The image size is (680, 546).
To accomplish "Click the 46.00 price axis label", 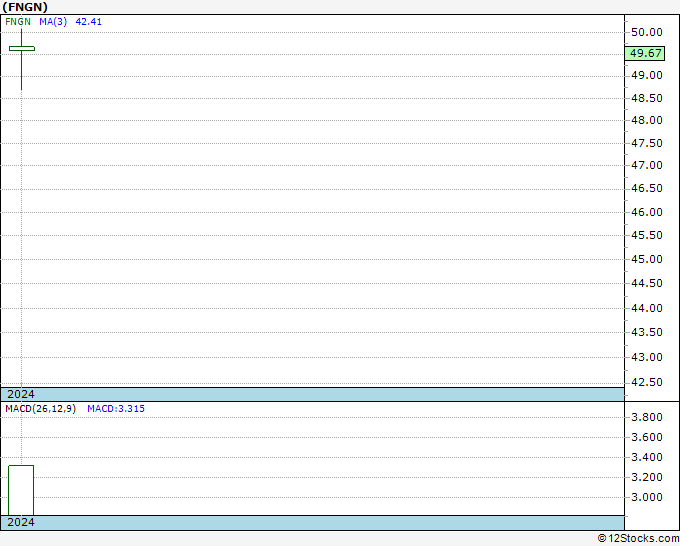I will click(647, 212).
